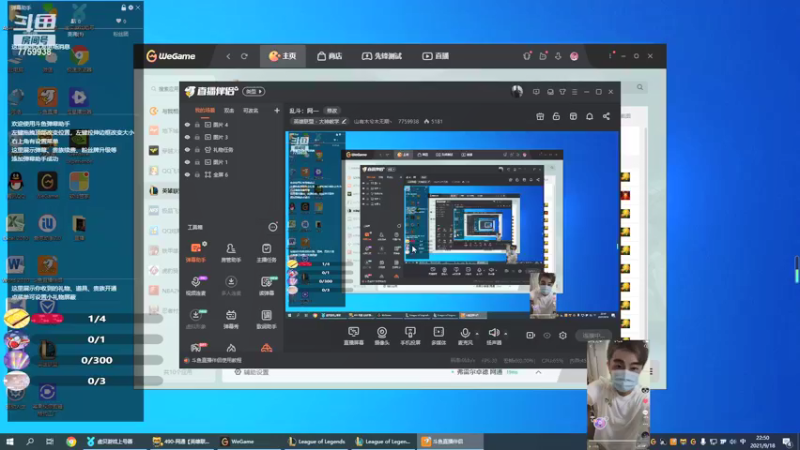Open the 辅助设置 option in WeGame
The height and width of the screenshot is (450, 800).
click(252, 372)
